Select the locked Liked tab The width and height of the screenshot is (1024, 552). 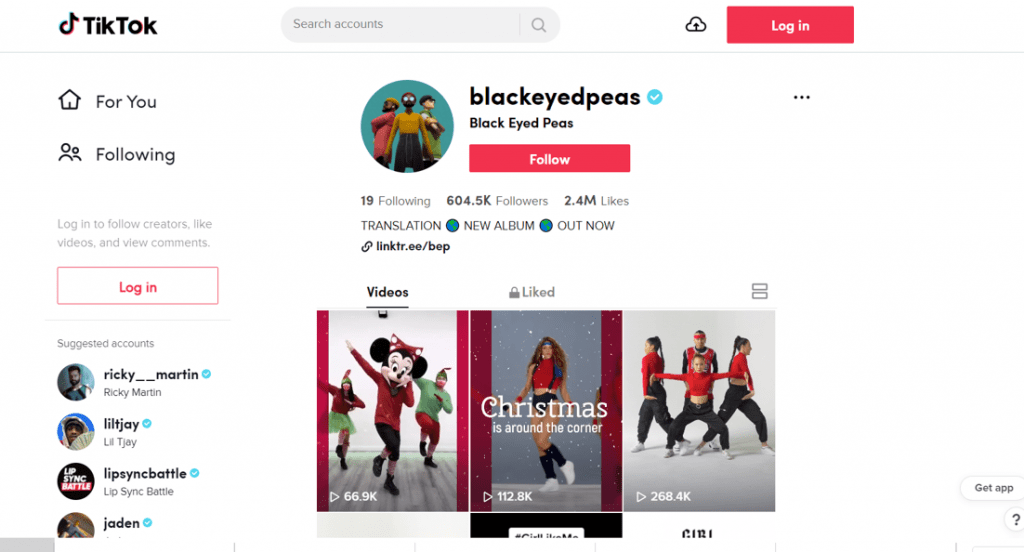(x=532, y=292)
